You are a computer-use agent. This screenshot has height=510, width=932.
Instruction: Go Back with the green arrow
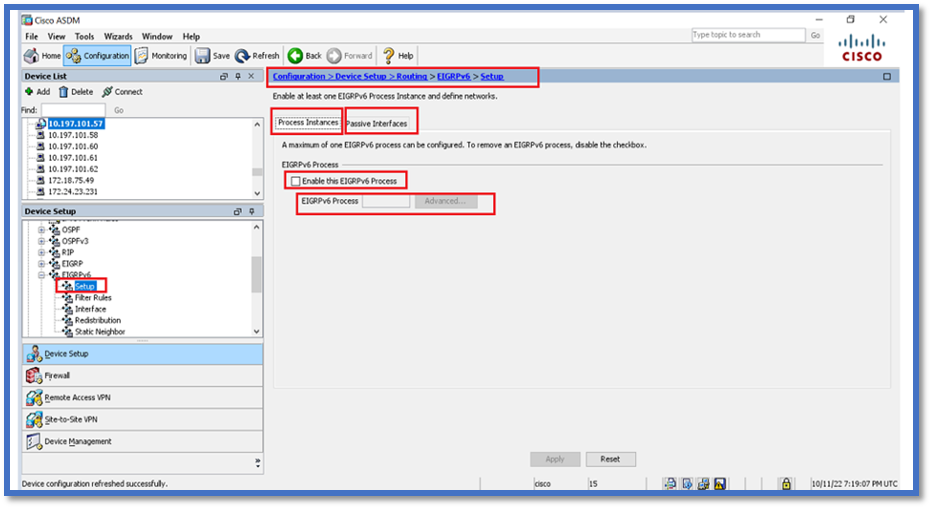304,56
